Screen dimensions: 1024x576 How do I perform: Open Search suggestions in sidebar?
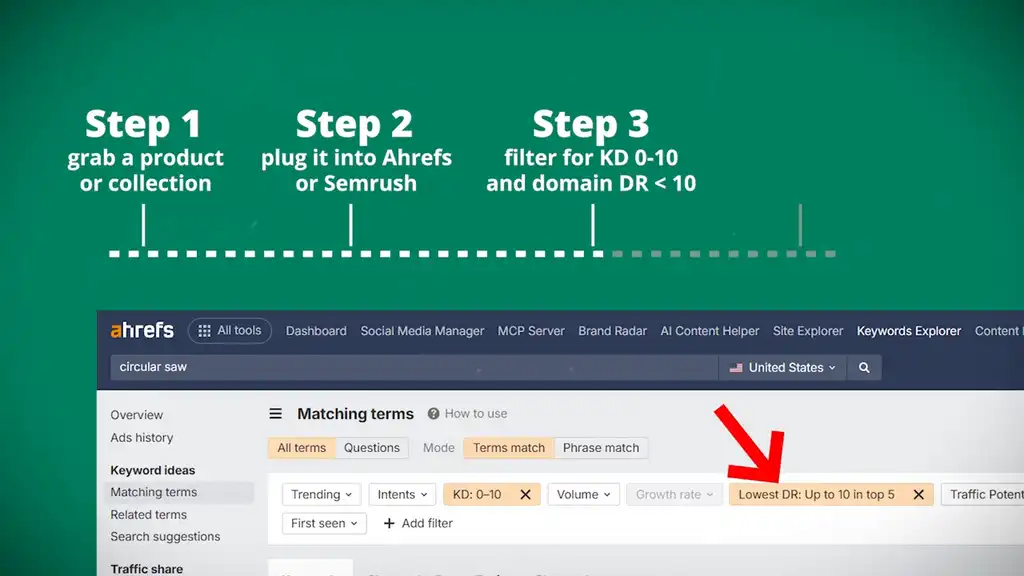tap(165, 536)
